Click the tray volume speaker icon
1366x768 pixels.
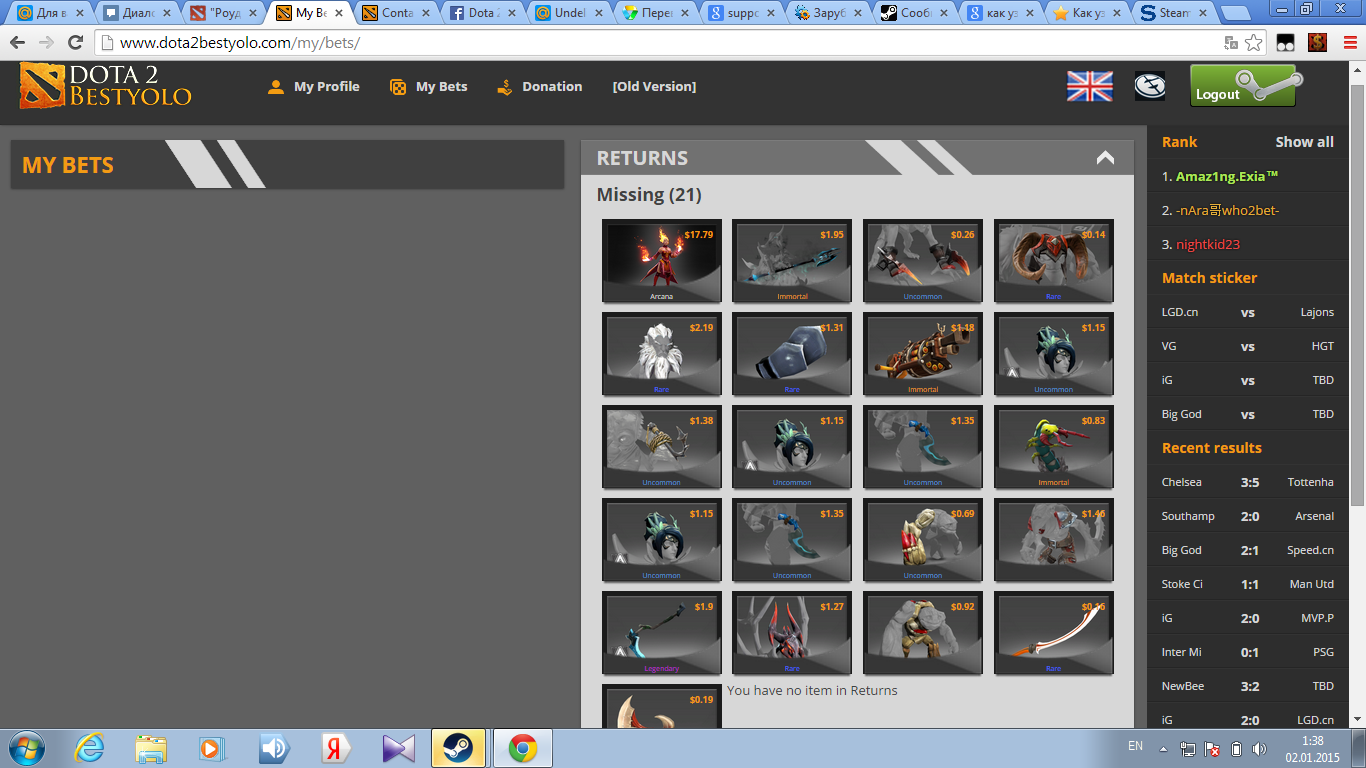tap(1260, 748)
